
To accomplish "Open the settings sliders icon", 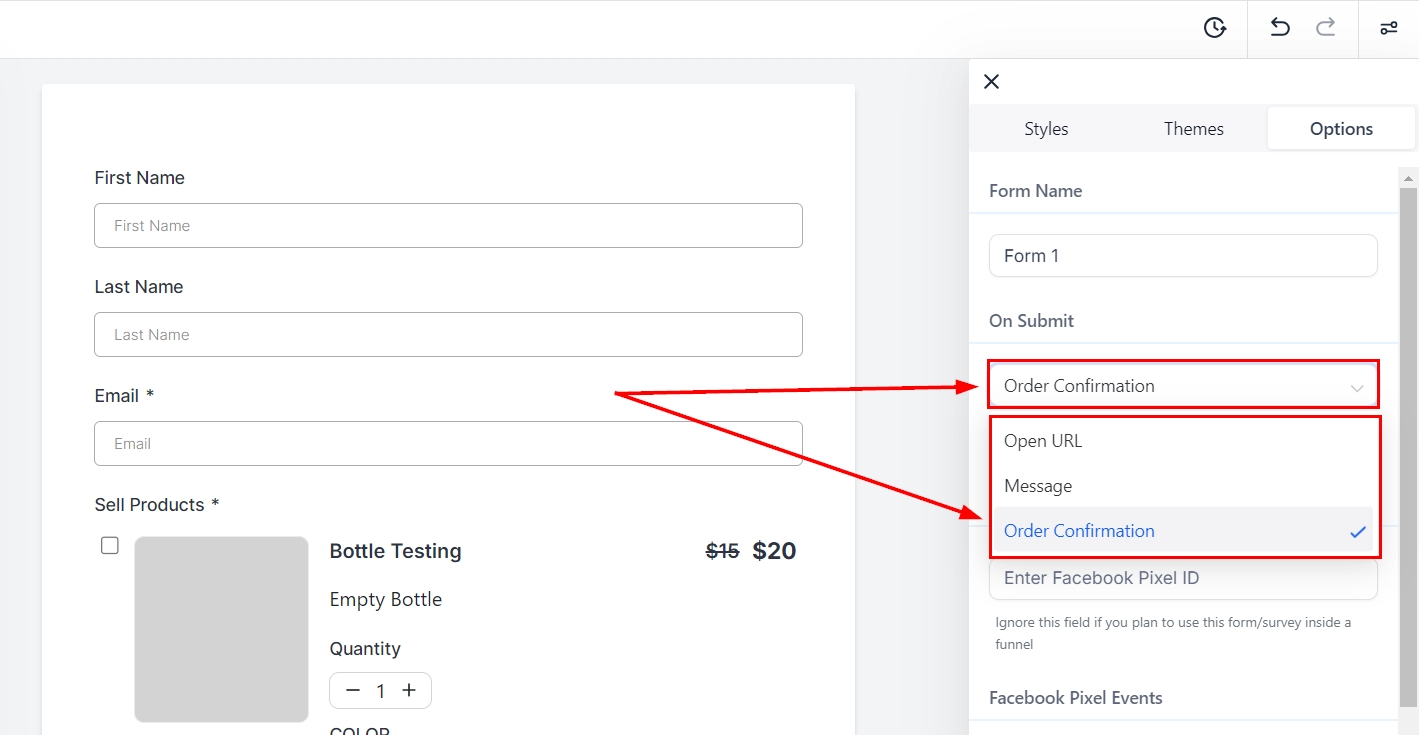I will pyautogui.click(x=1389, y=28).
